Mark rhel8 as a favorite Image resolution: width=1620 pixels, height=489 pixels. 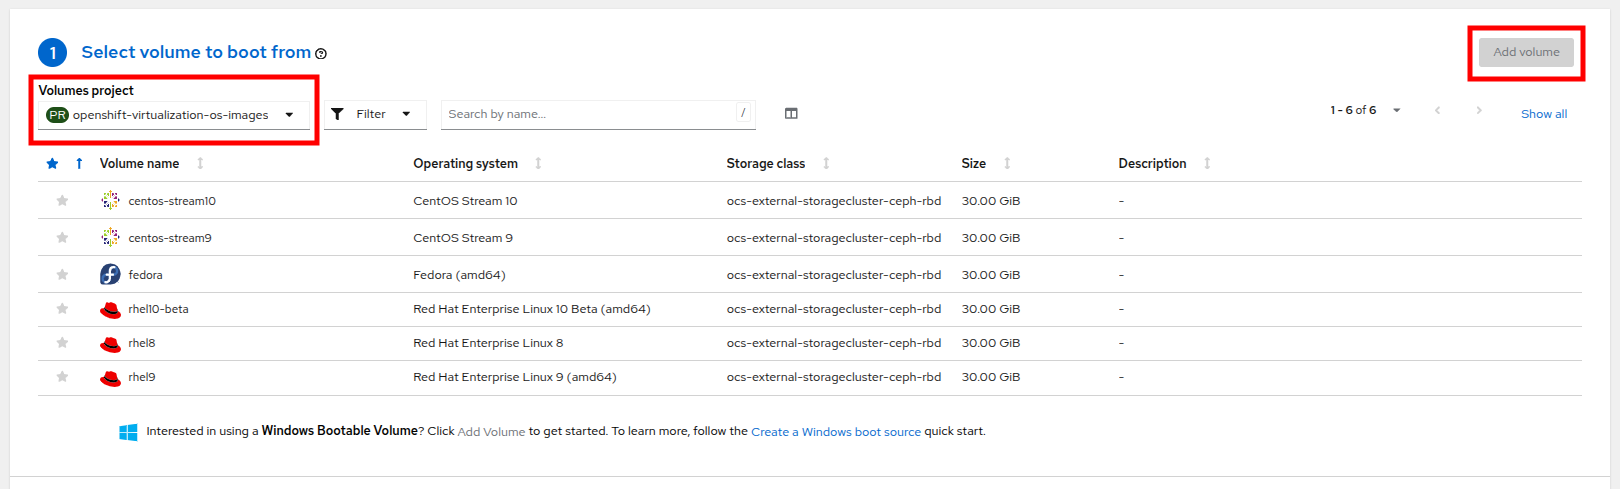pyautogui.click(x=62, y=343)
